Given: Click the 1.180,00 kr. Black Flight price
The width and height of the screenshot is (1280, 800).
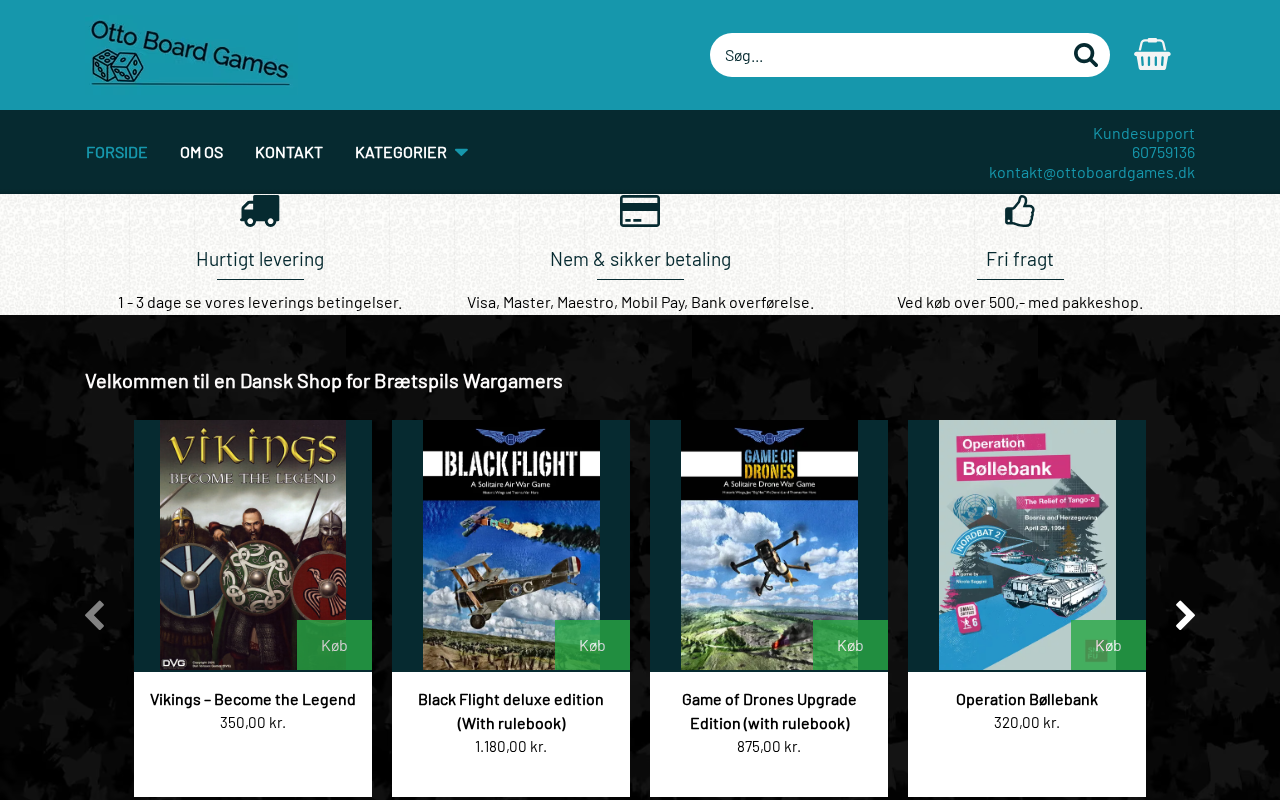Looking at the screenshot, I should 511,746.
